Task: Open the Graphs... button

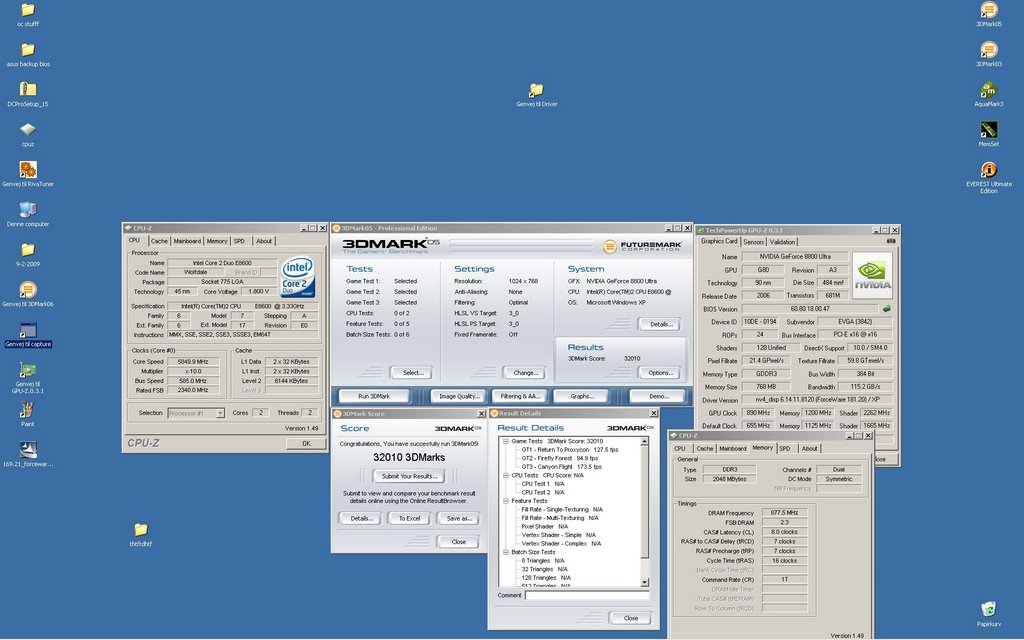Action: [581, 396]
